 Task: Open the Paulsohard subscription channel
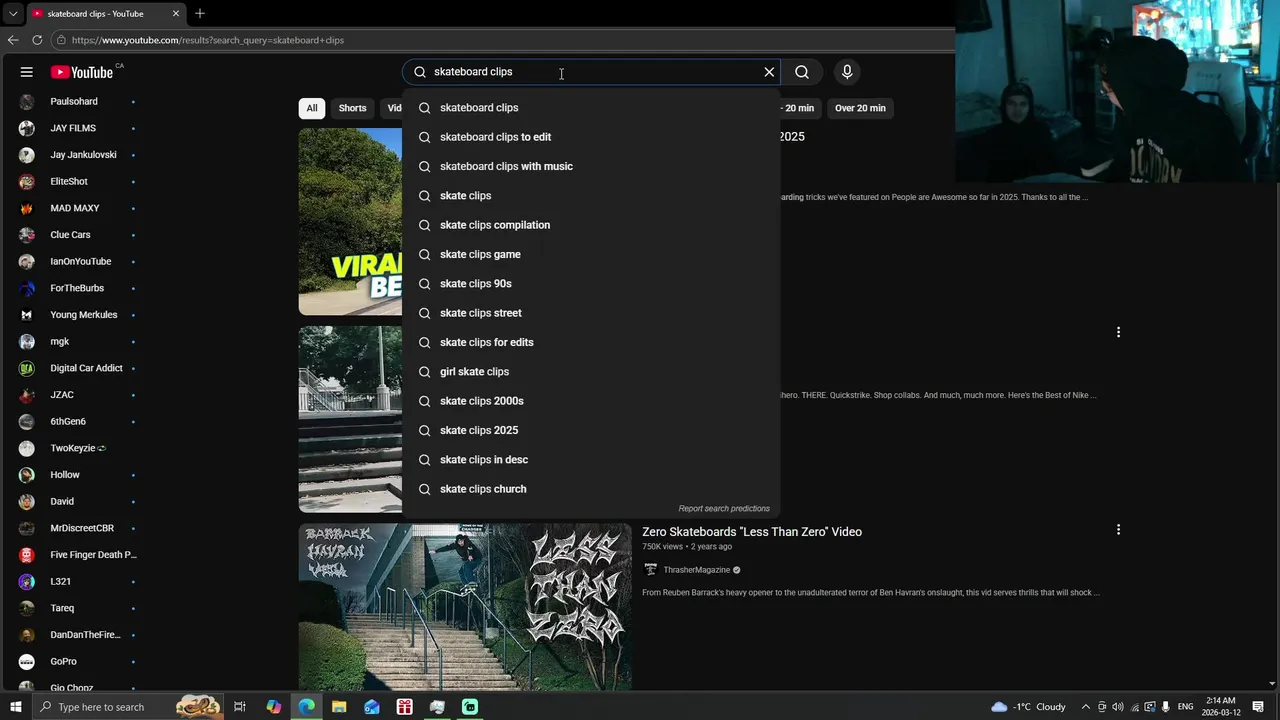(x=80, y=102)
